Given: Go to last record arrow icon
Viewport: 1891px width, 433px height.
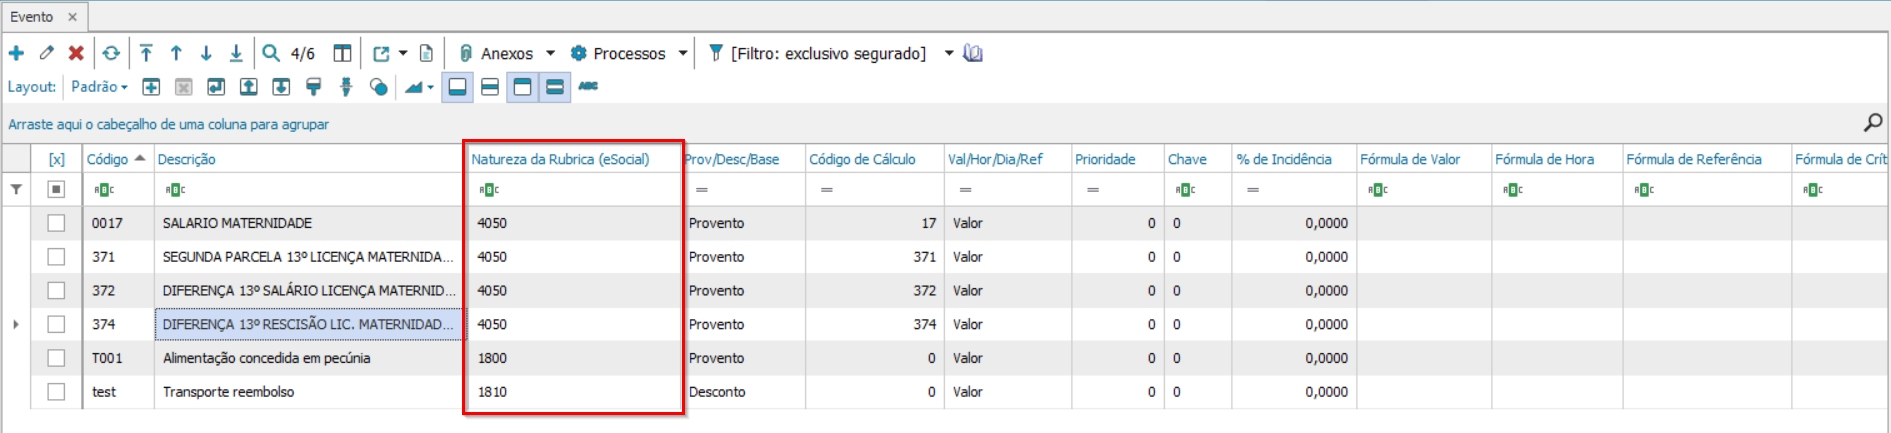Looking at the screenshot, I should click(x=236, y=53).
